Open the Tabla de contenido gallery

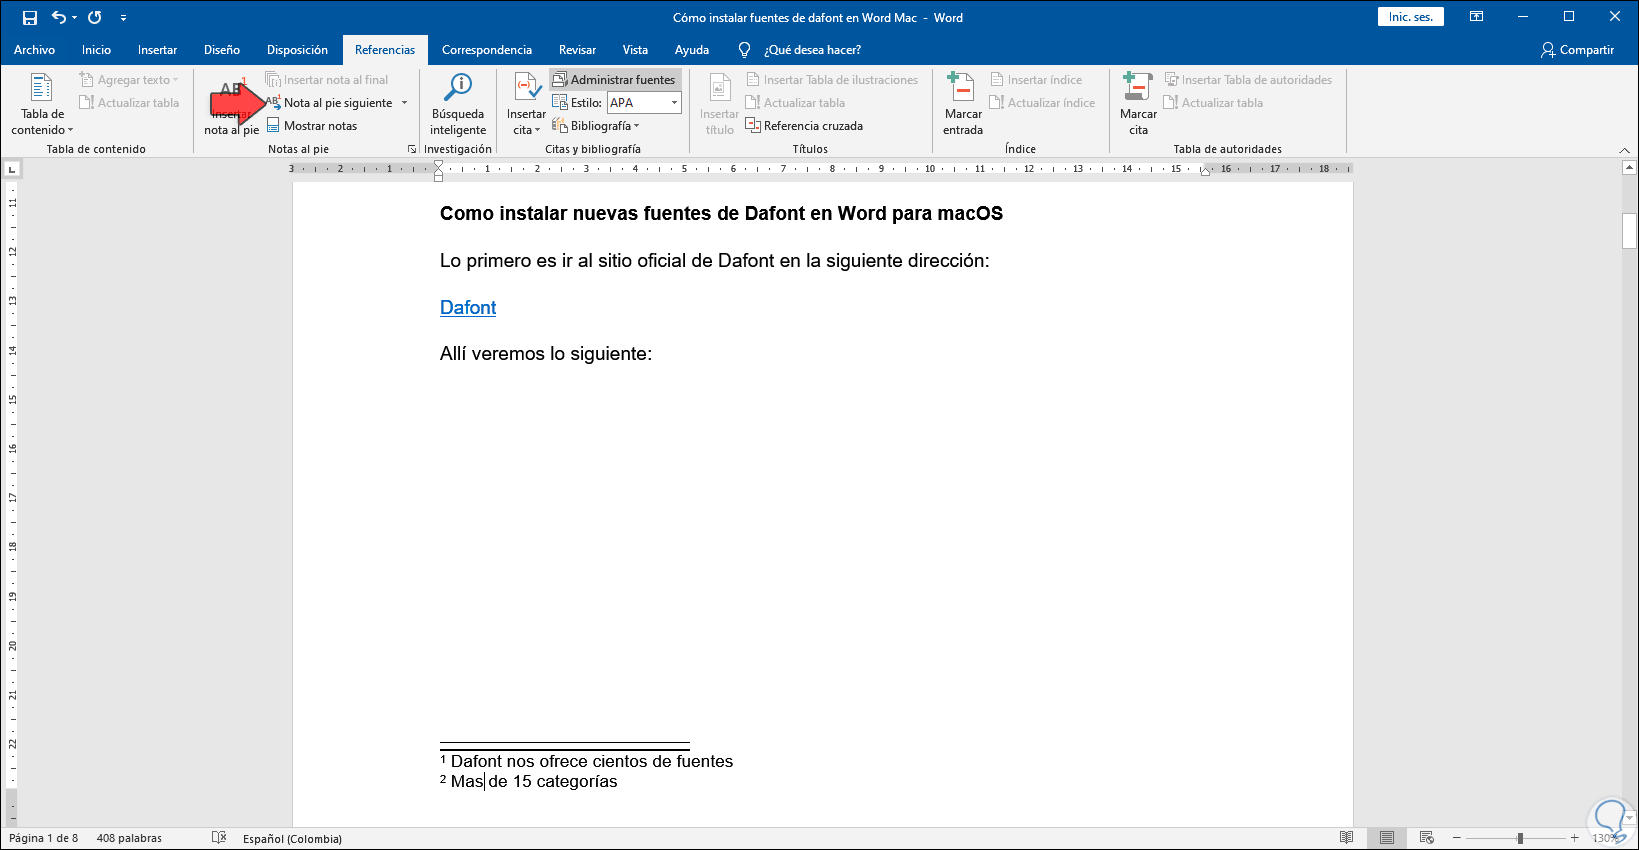pos(42,104)
